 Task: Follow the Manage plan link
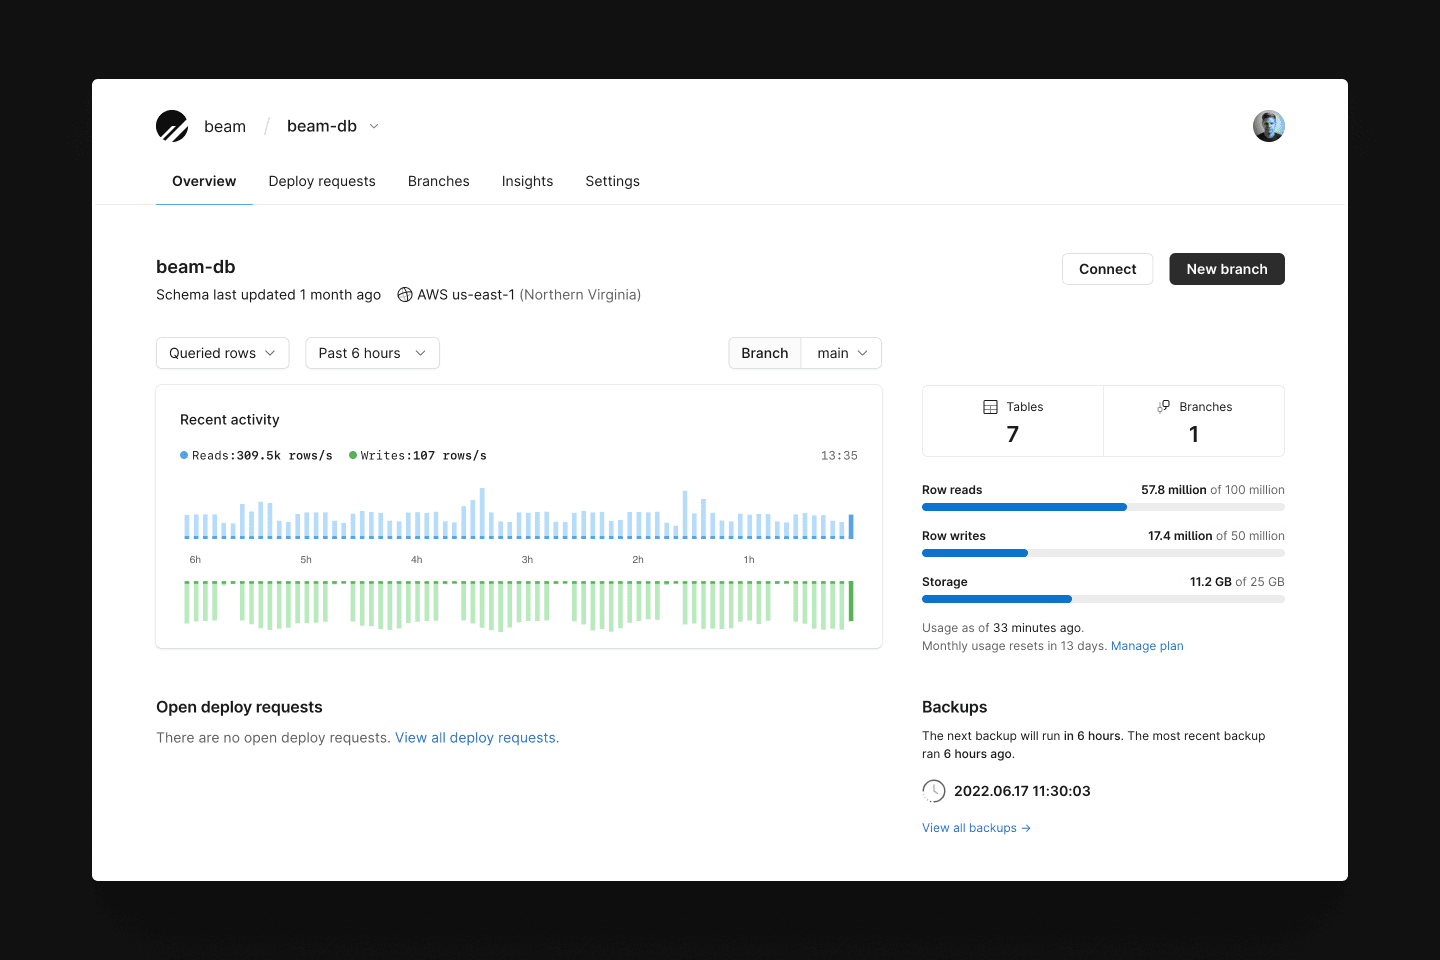(1147, 646)
